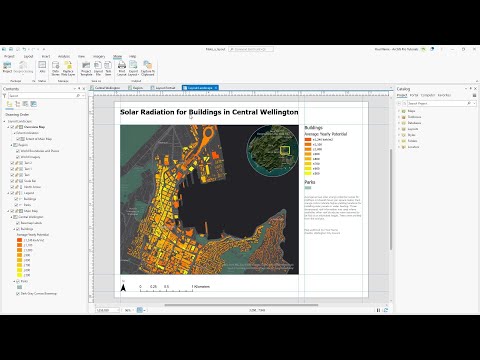Close the Layout Landscape view tab
Viewport: 480px width, 360px height.
click(216, 88)
